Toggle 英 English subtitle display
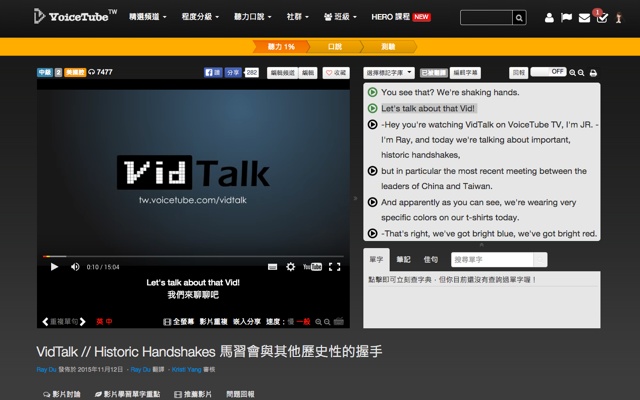640x400 pixels. point(99,322)
